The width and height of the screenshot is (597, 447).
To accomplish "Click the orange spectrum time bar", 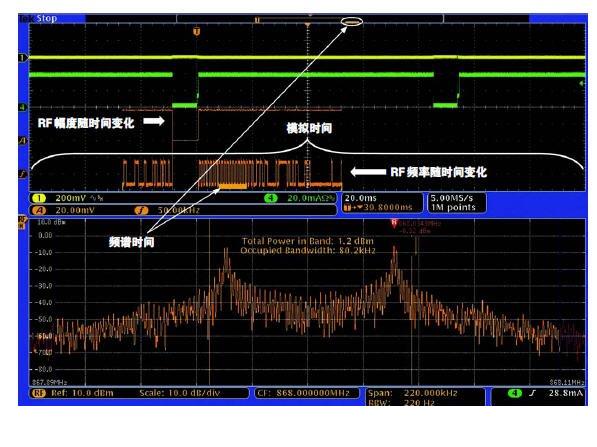I will tap(233, 186).
